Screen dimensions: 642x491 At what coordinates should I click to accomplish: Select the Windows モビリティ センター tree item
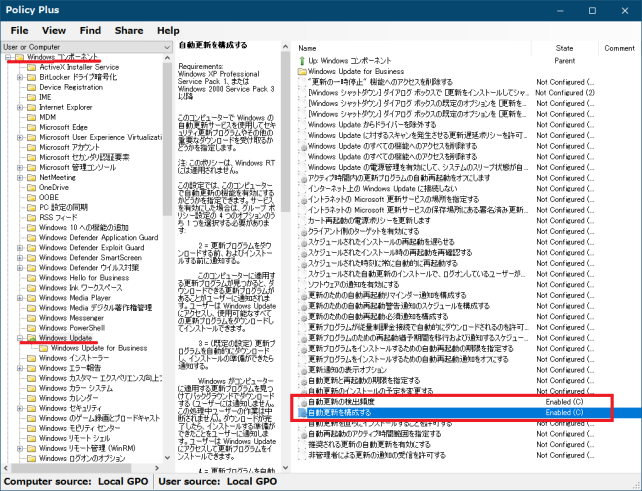(x=79, y=428)
